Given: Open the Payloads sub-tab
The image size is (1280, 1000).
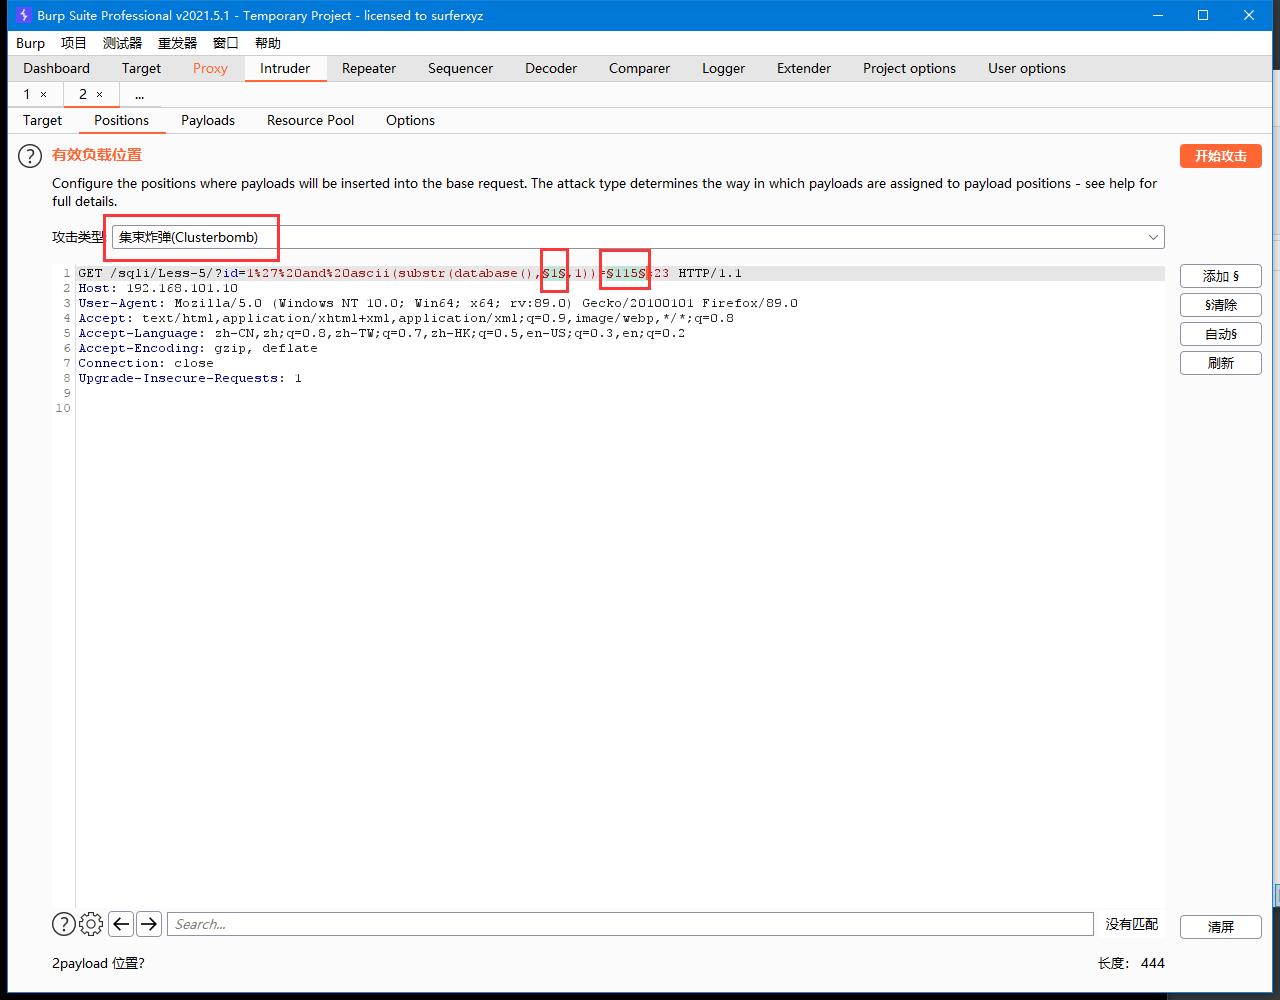Looking at the screenshot, I should tap(208, 120).
